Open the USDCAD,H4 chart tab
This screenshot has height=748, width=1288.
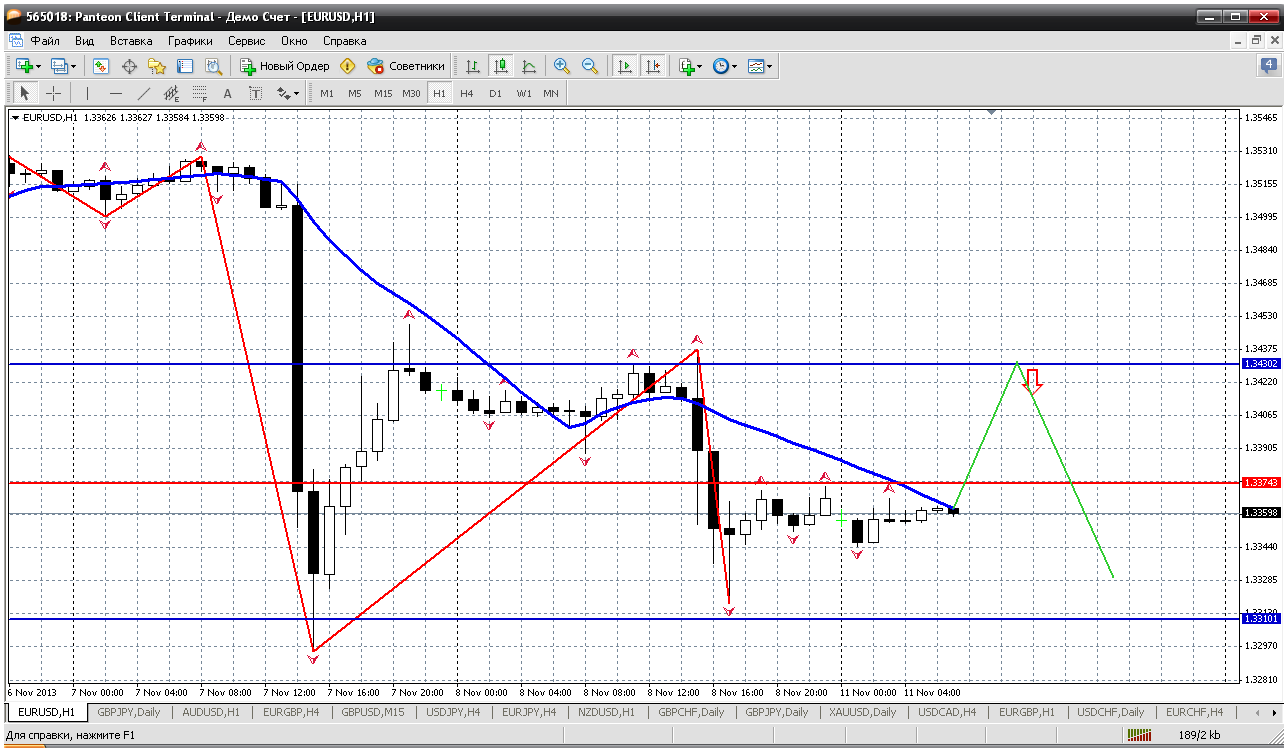click(x=947, y=712)
